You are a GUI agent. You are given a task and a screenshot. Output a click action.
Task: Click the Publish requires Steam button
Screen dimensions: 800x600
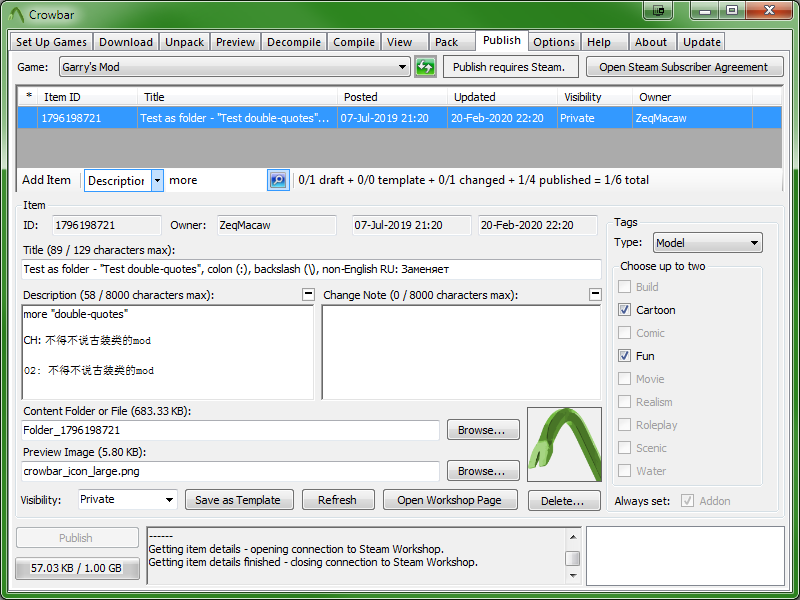(x=511, y=67)
